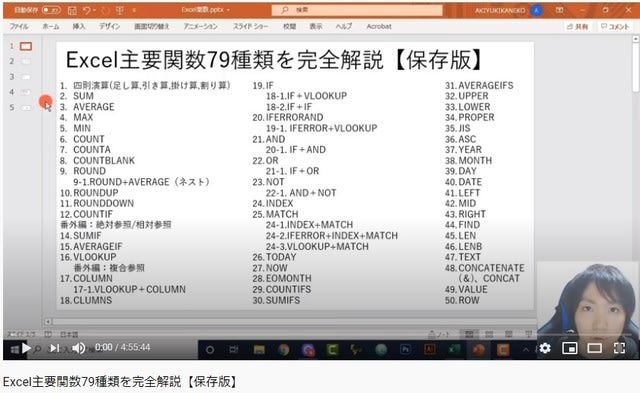
Task: Click the 共有 share button
Action: (578, 27)
